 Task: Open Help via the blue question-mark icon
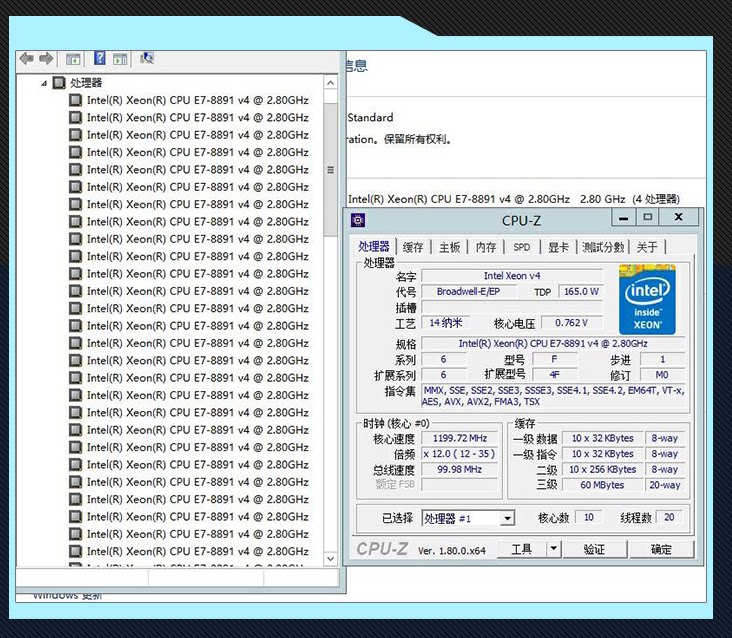tap(99, 58)
